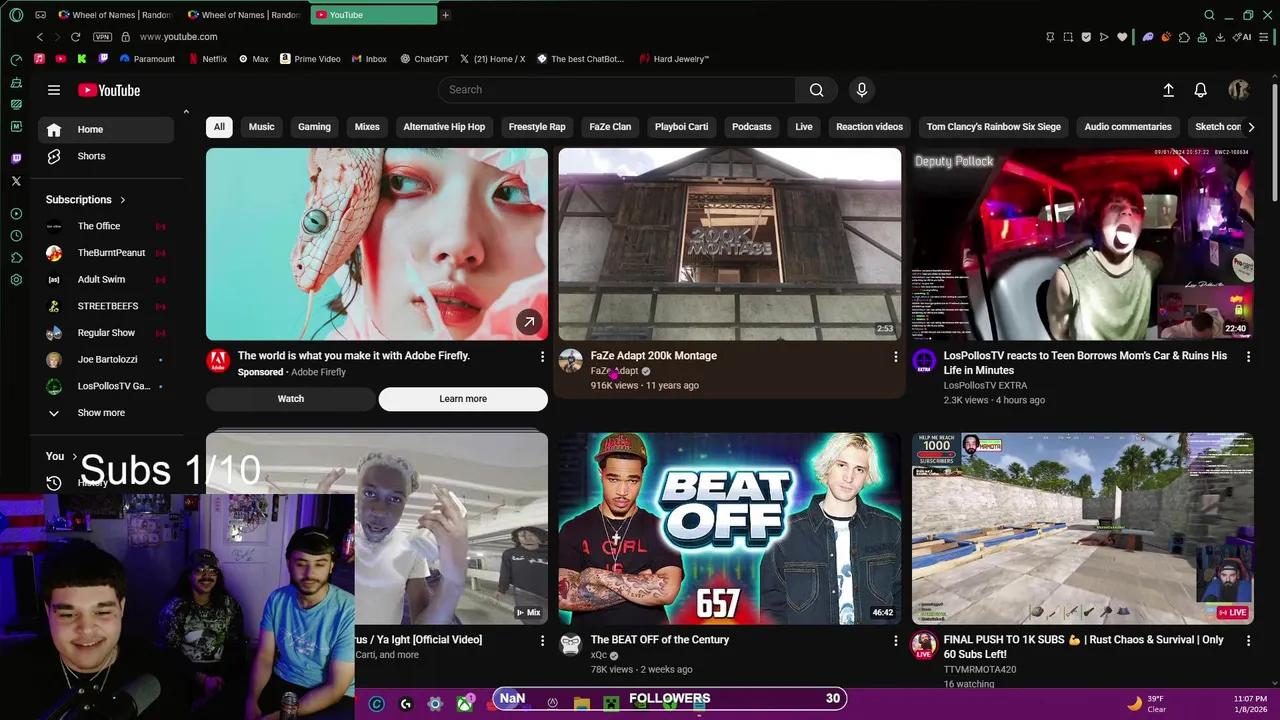Open options menu for The BEAT OFF of the Century
Screen dimensions: 1280x720
[895, 641]
